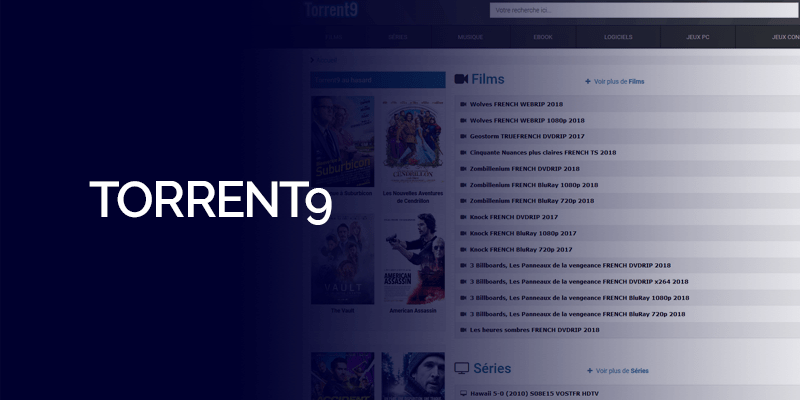The image size is (800, 400).
Task: Open American Assassin movie poster
Action: pos(413,259)
